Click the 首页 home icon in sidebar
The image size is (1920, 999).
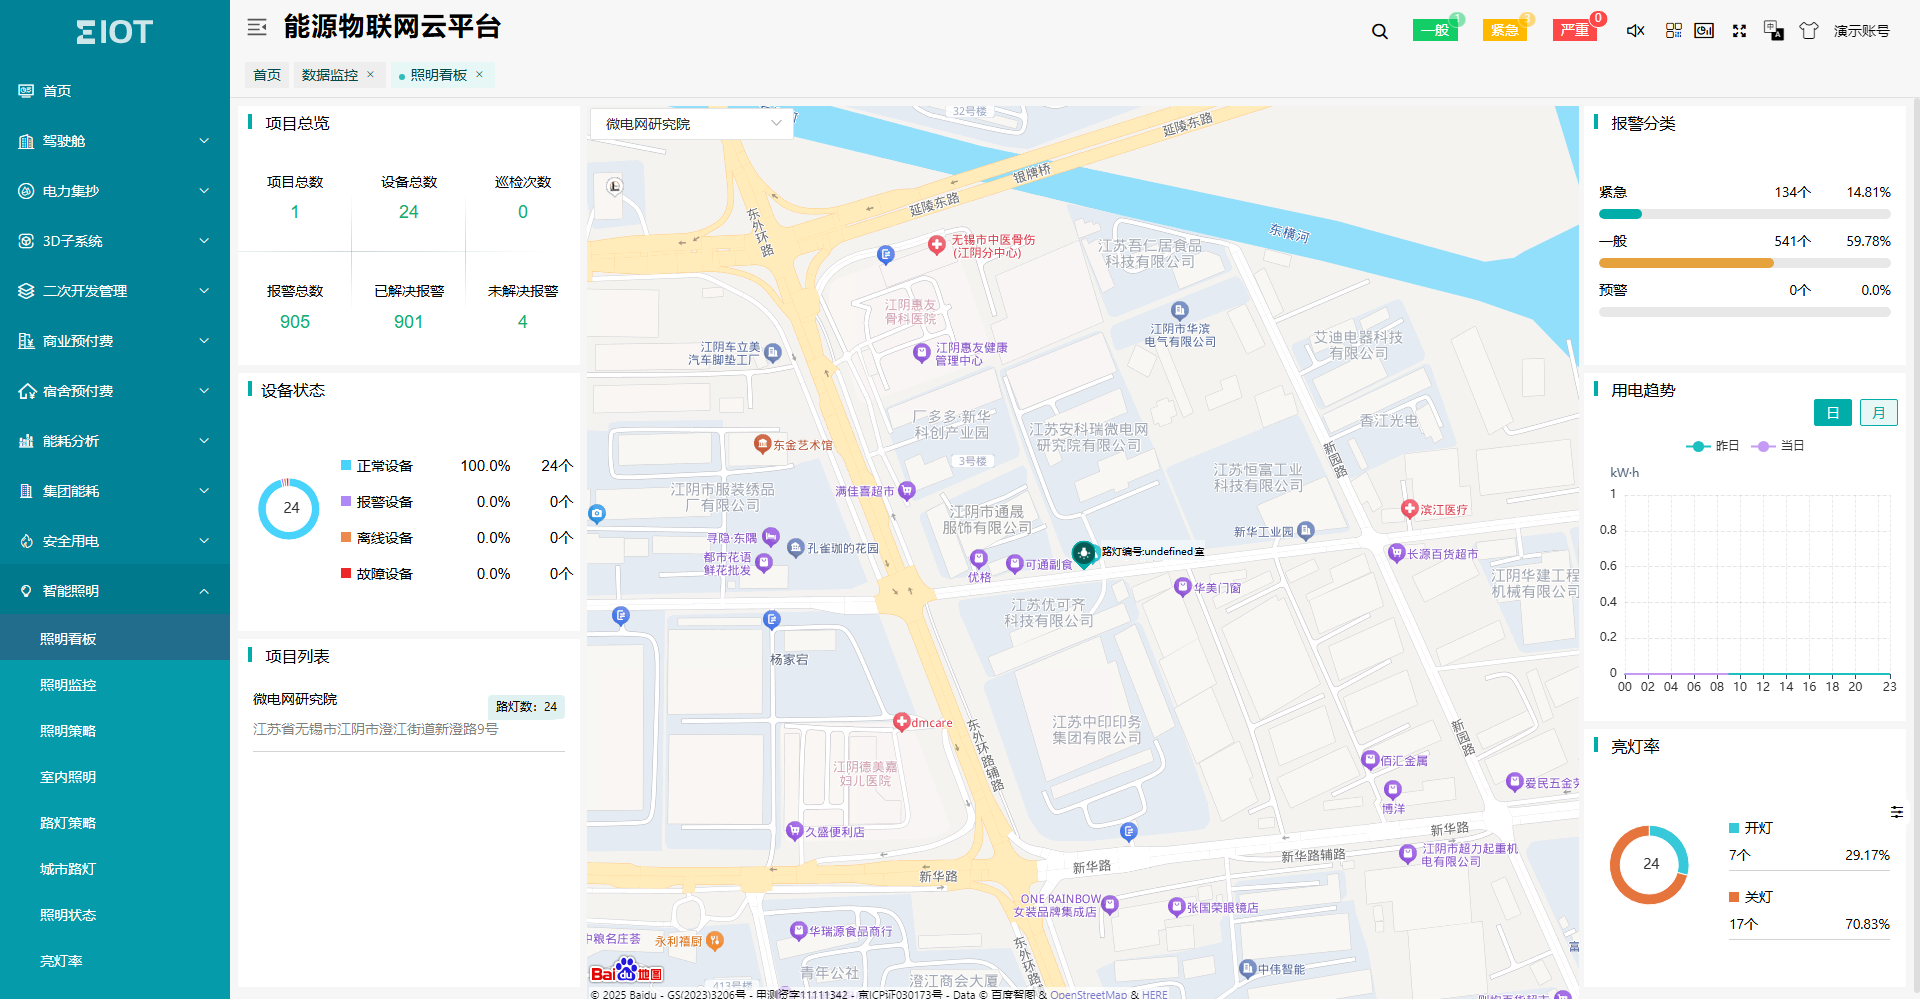click(x=26, y=91)
